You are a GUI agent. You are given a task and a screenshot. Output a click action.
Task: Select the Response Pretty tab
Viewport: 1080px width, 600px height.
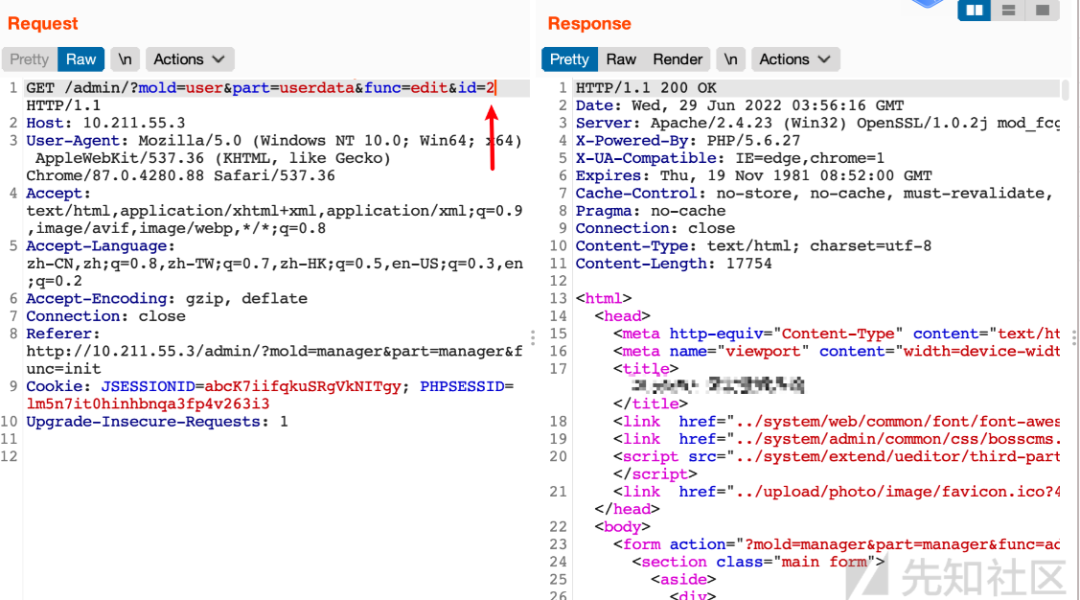[x=569, y=59]
